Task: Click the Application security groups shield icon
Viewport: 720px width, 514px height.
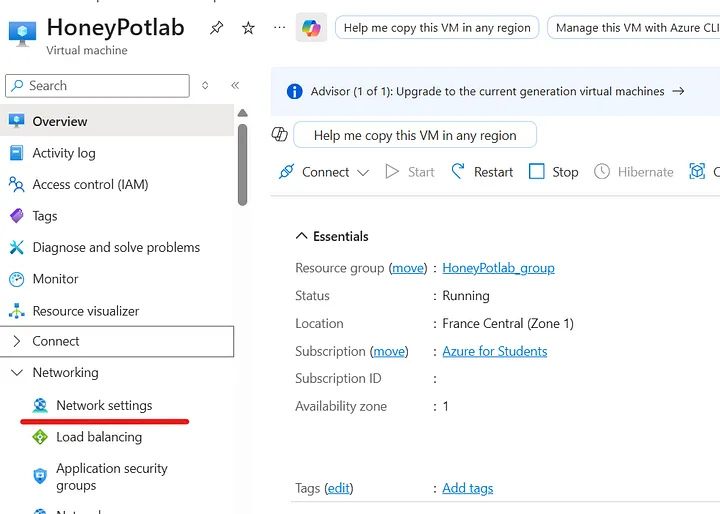Action: click(x=40, y=475)
